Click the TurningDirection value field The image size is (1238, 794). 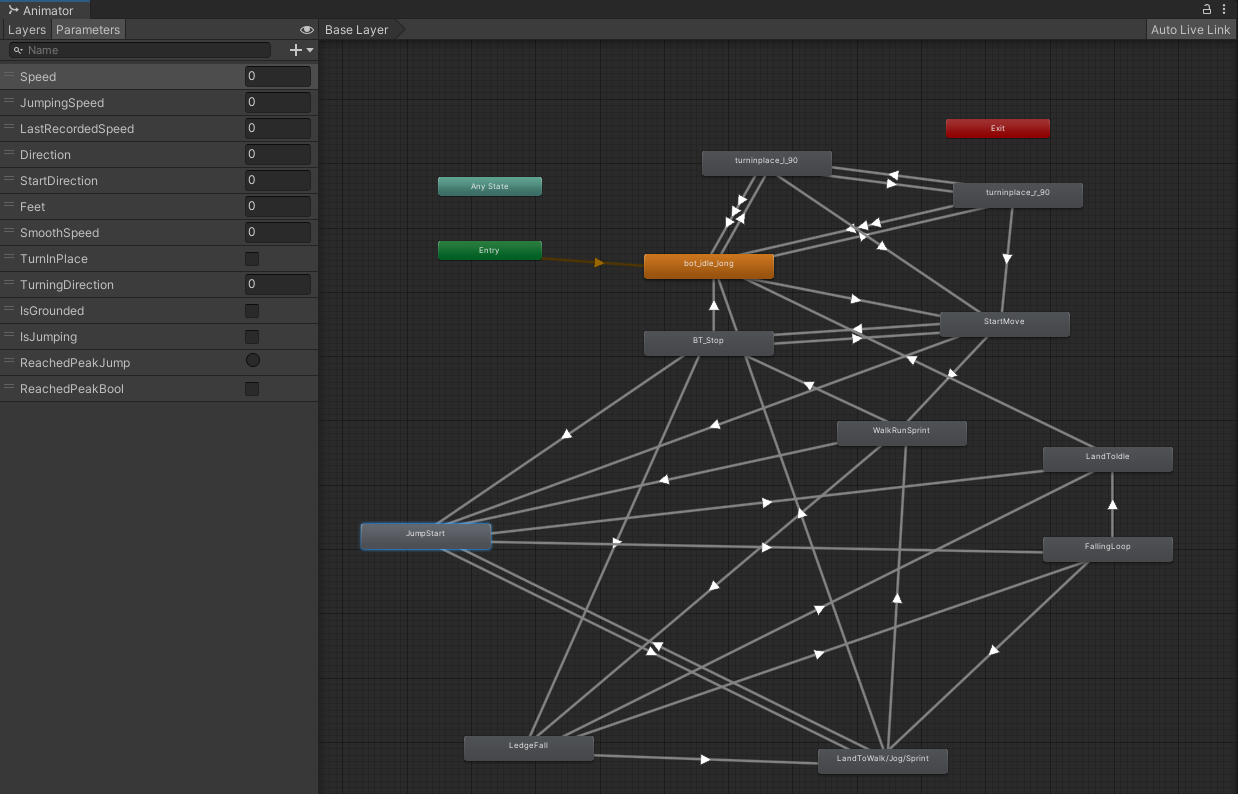278,284
